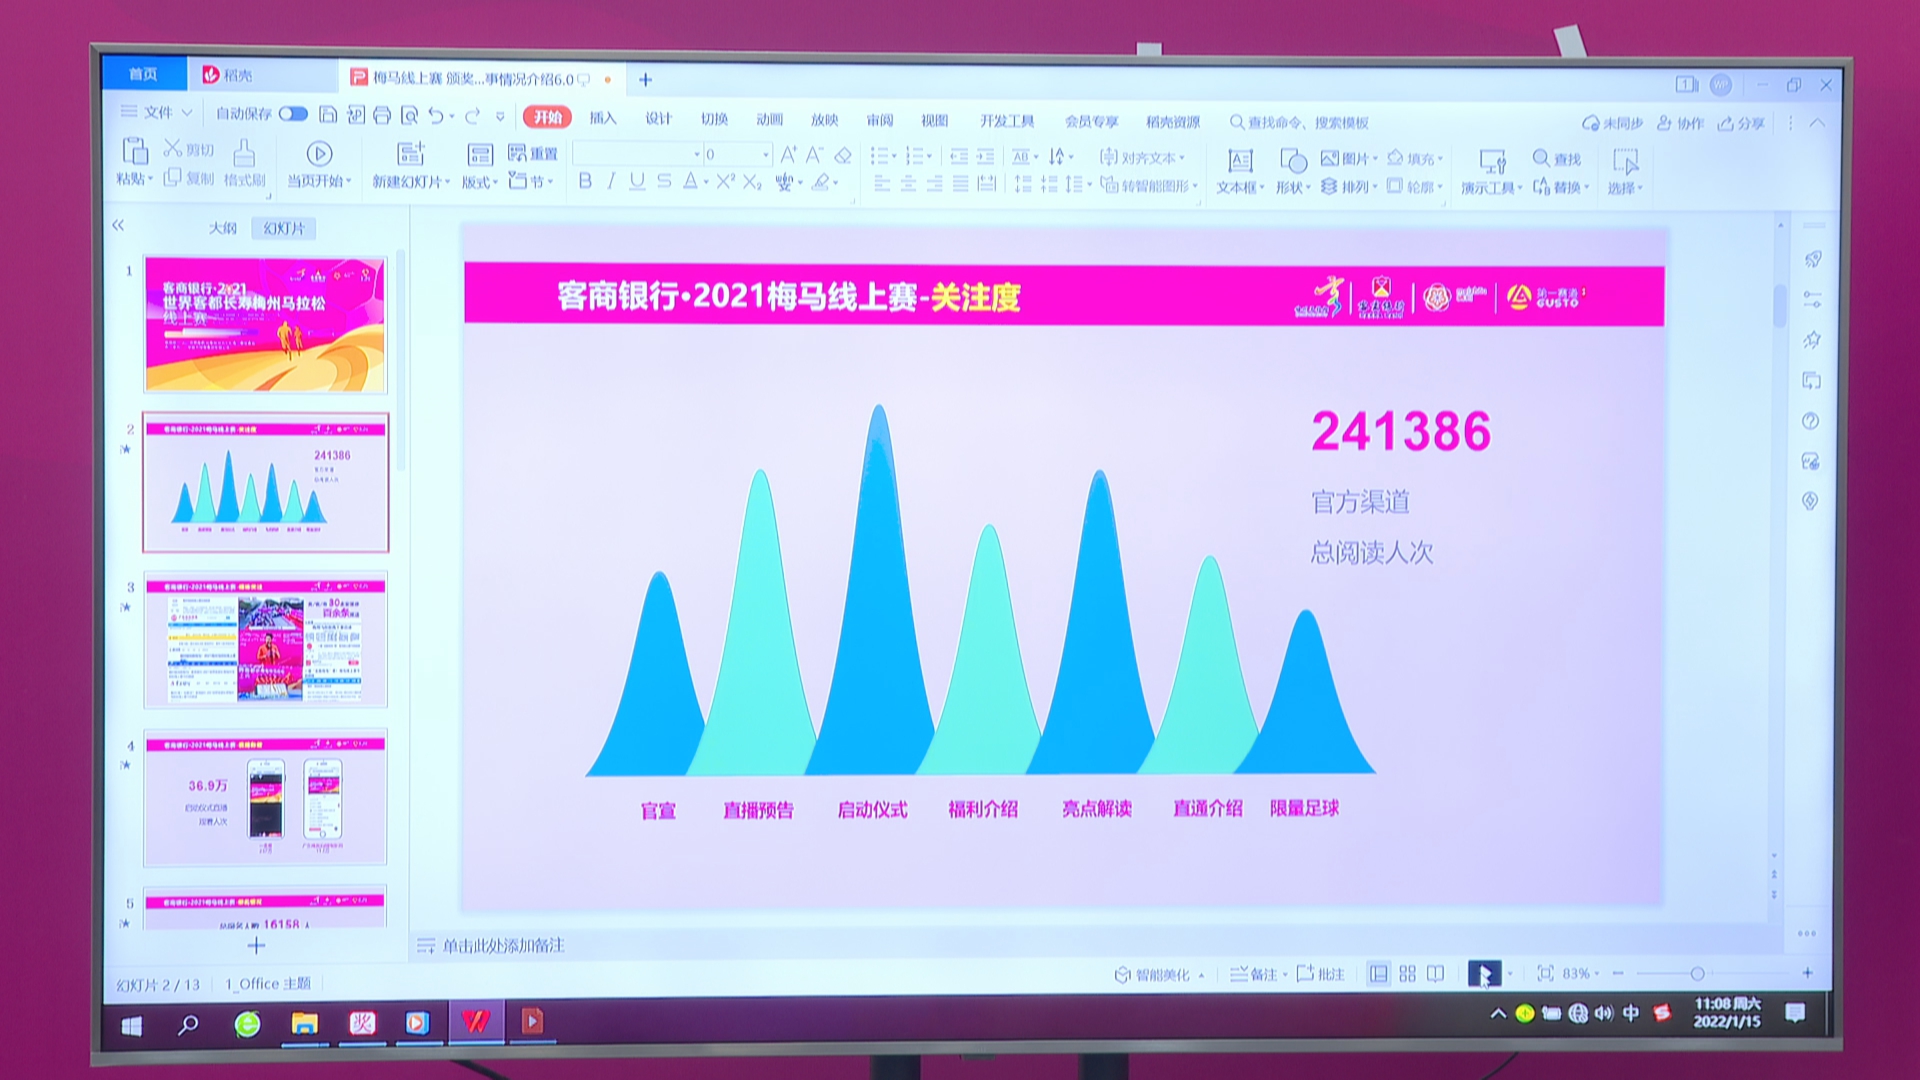Apply the font color A swatch

click(690, 181)
